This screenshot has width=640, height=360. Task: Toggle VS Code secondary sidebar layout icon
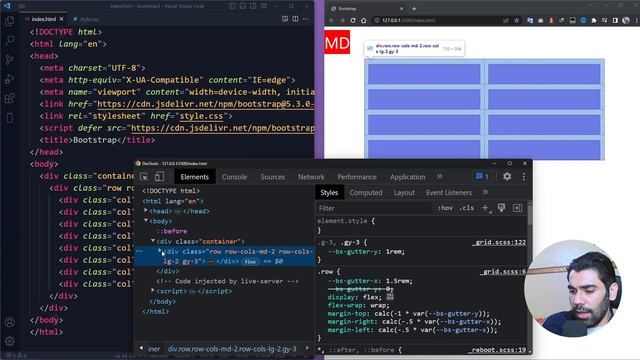point(253,6)
